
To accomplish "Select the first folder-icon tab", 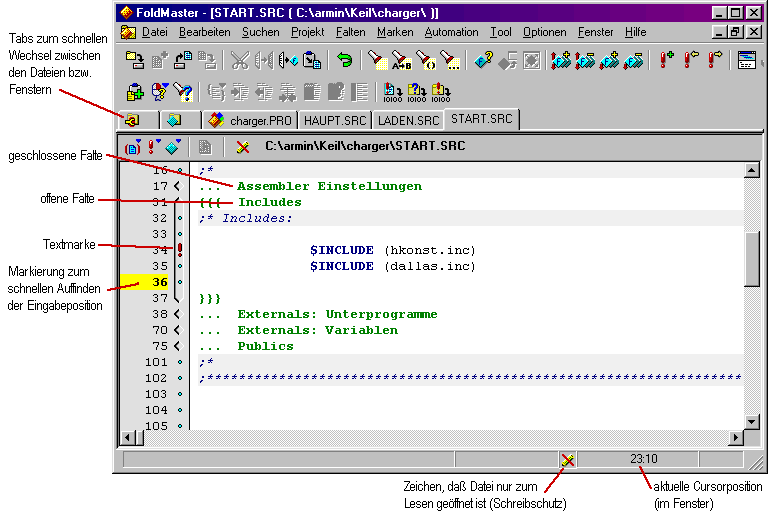I will (x=139, y=121).
